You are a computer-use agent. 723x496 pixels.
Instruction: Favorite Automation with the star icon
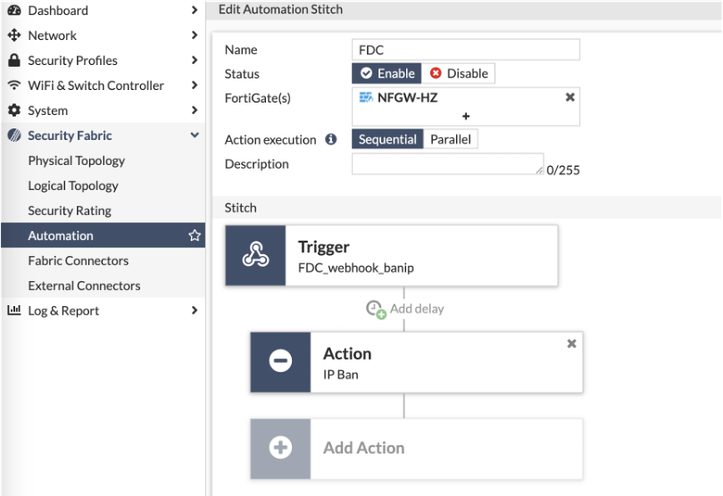click(x=195, y=236)
